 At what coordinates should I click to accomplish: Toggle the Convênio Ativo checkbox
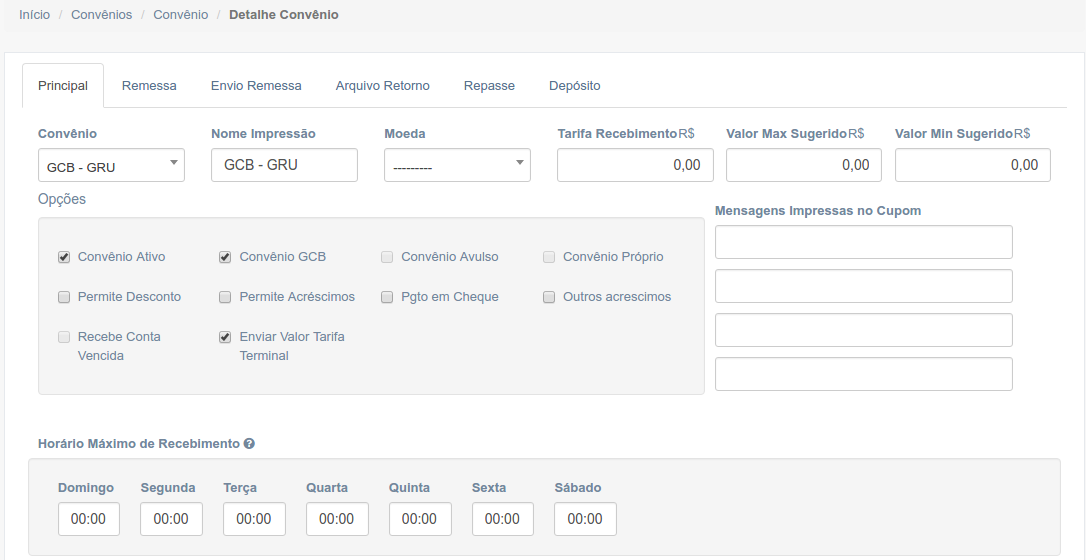pos(64,257)
